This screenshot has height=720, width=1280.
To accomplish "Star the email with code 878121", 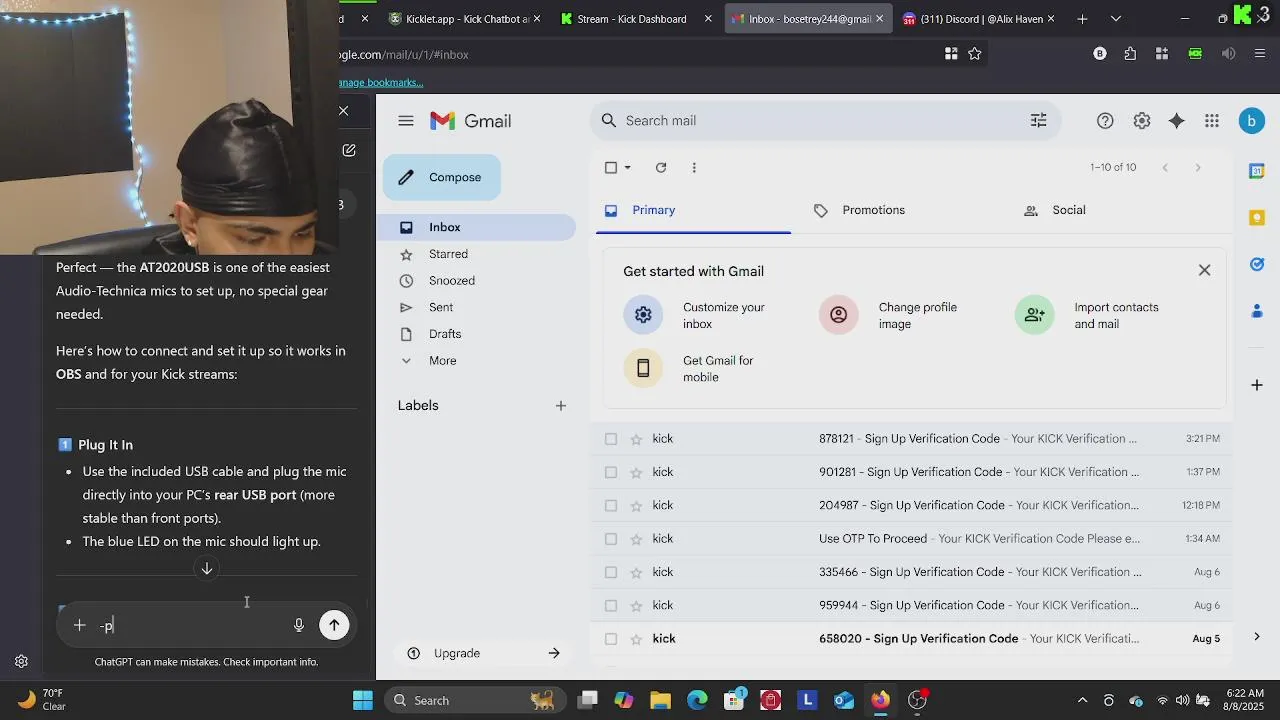I will point(636,439).
